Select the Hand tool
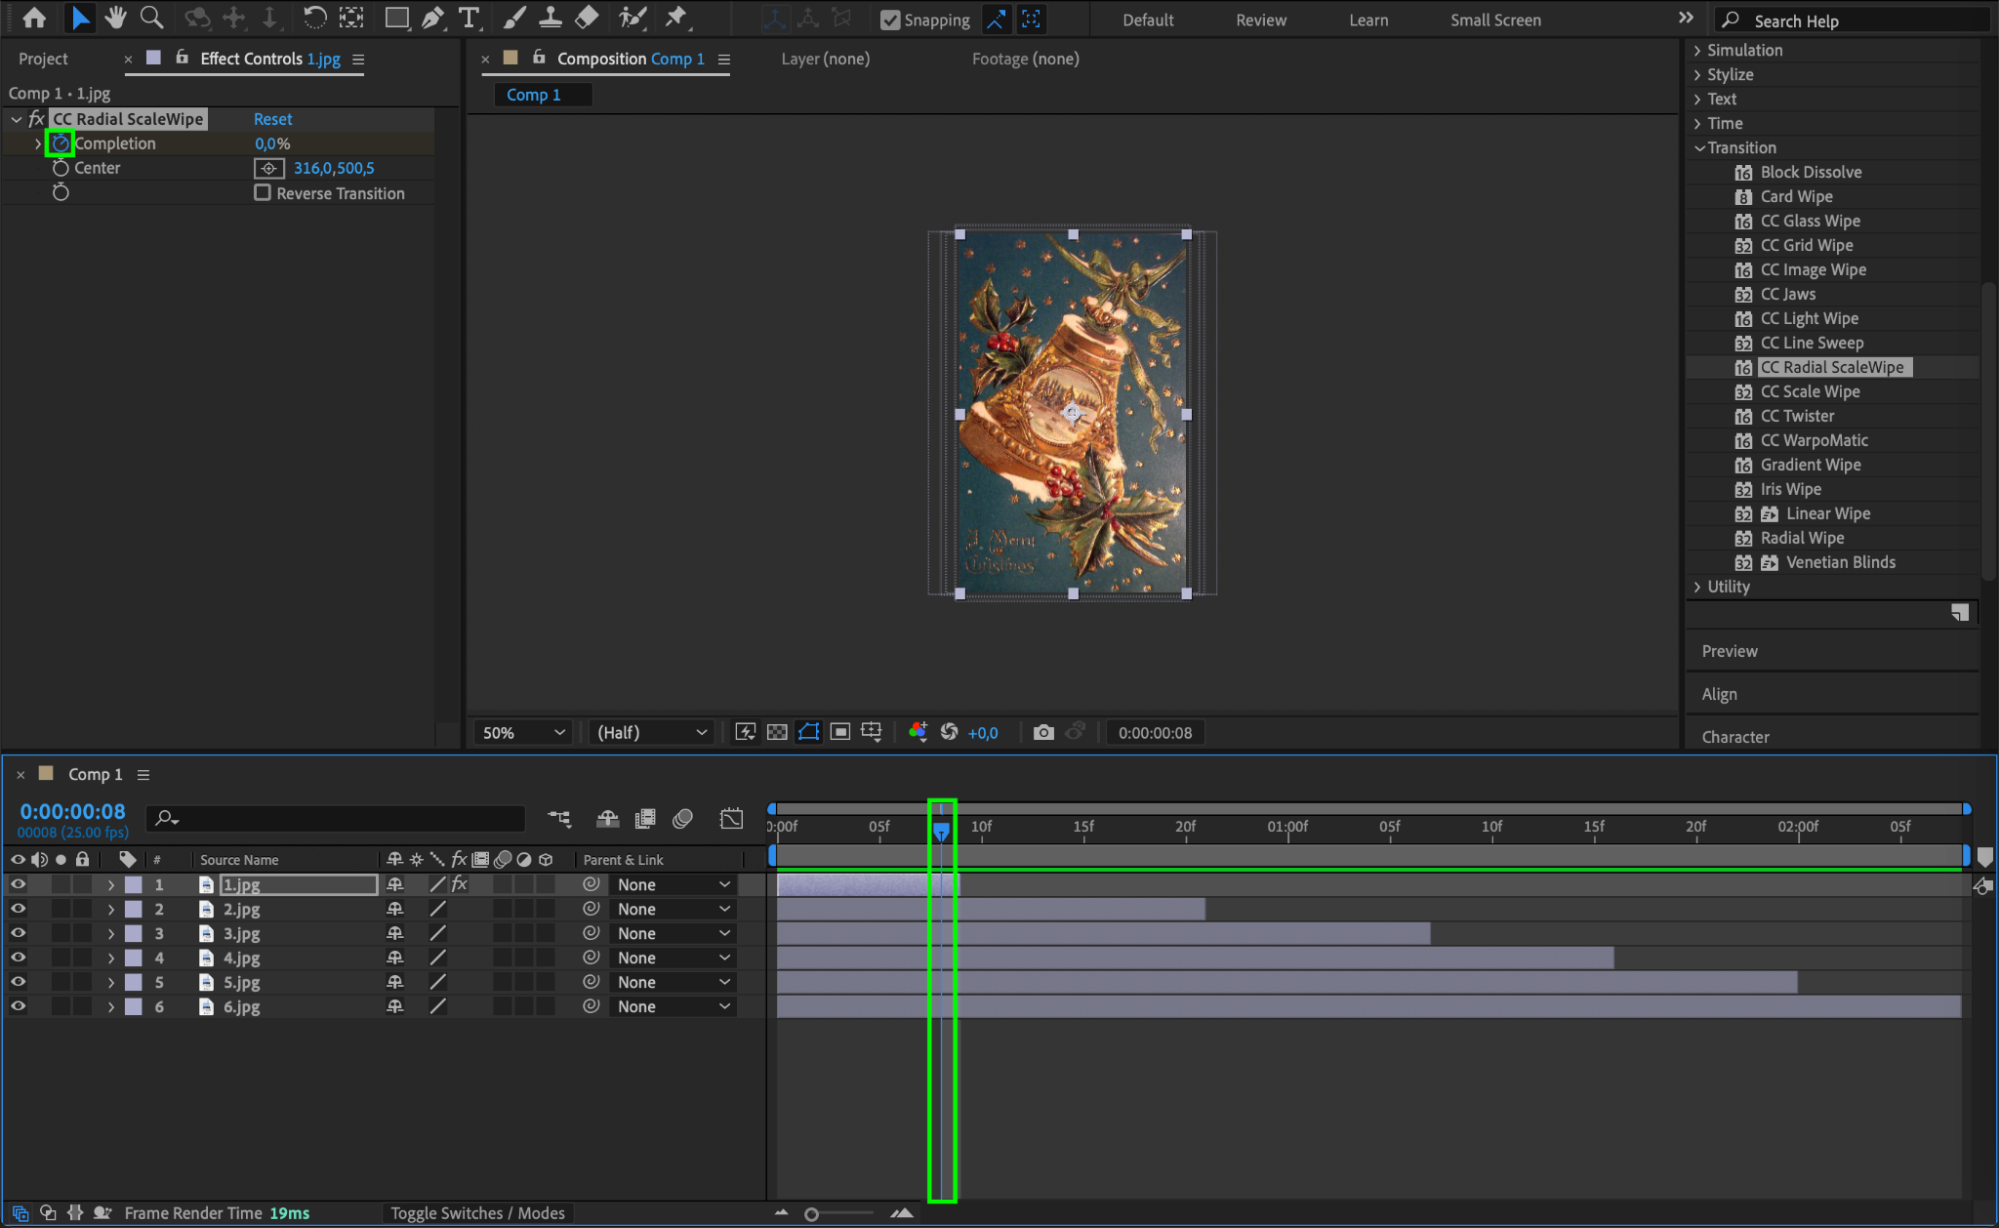The image size is (1999, 1228). pos(116,18)
